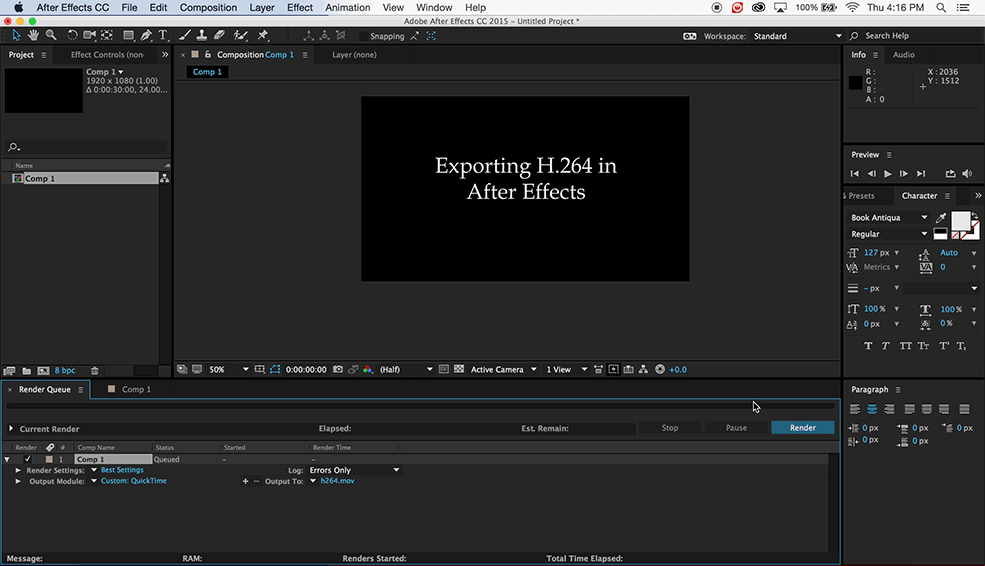Click the h264.mov output file link
The image size is (985, 566).
(337, 481)
